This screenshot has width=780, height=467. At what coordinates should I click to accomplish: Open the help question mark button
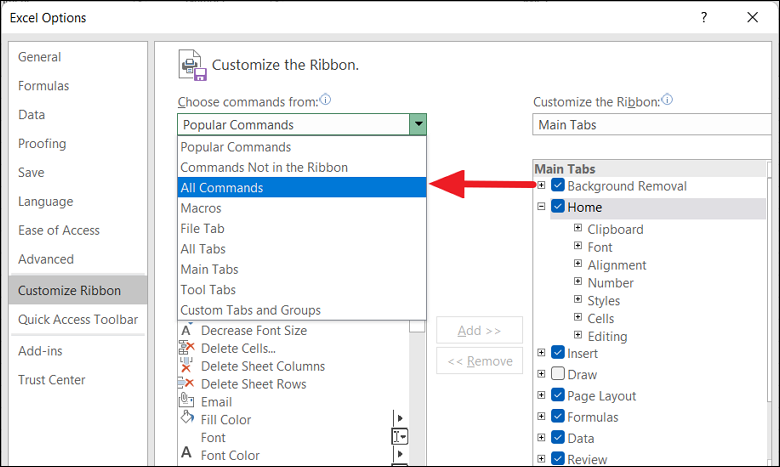pos(704,17)
